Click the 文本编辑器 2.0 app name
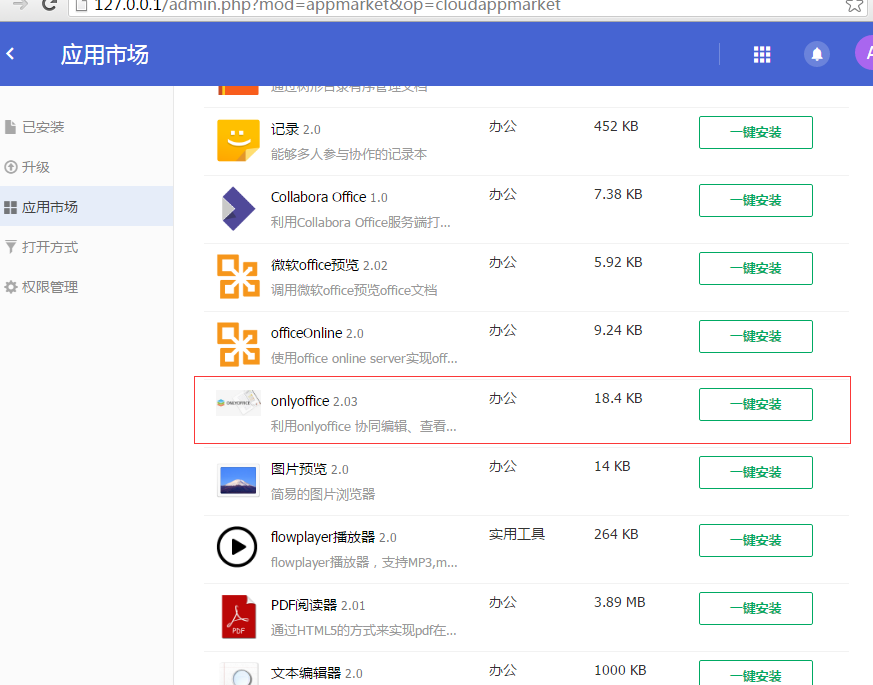 [x=316, y=673]
